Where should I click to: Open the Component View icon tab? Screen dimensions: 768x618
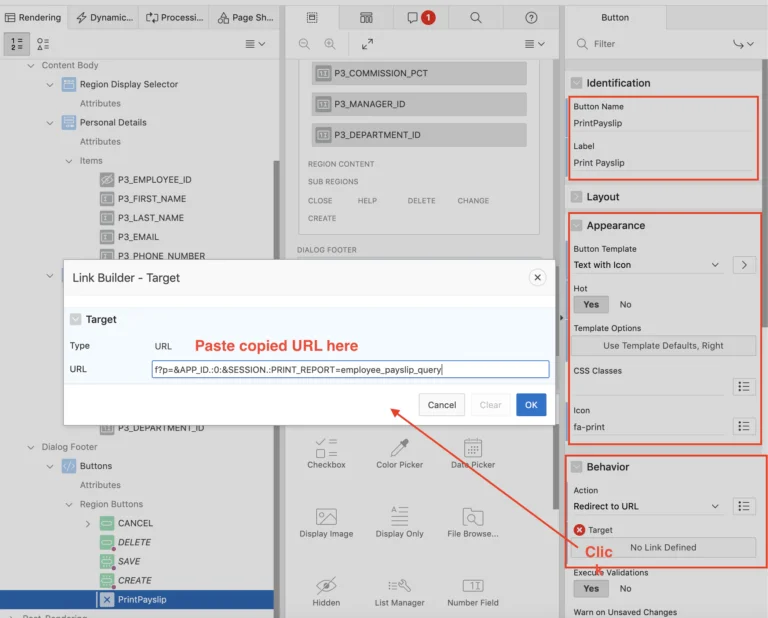point(366,18)
